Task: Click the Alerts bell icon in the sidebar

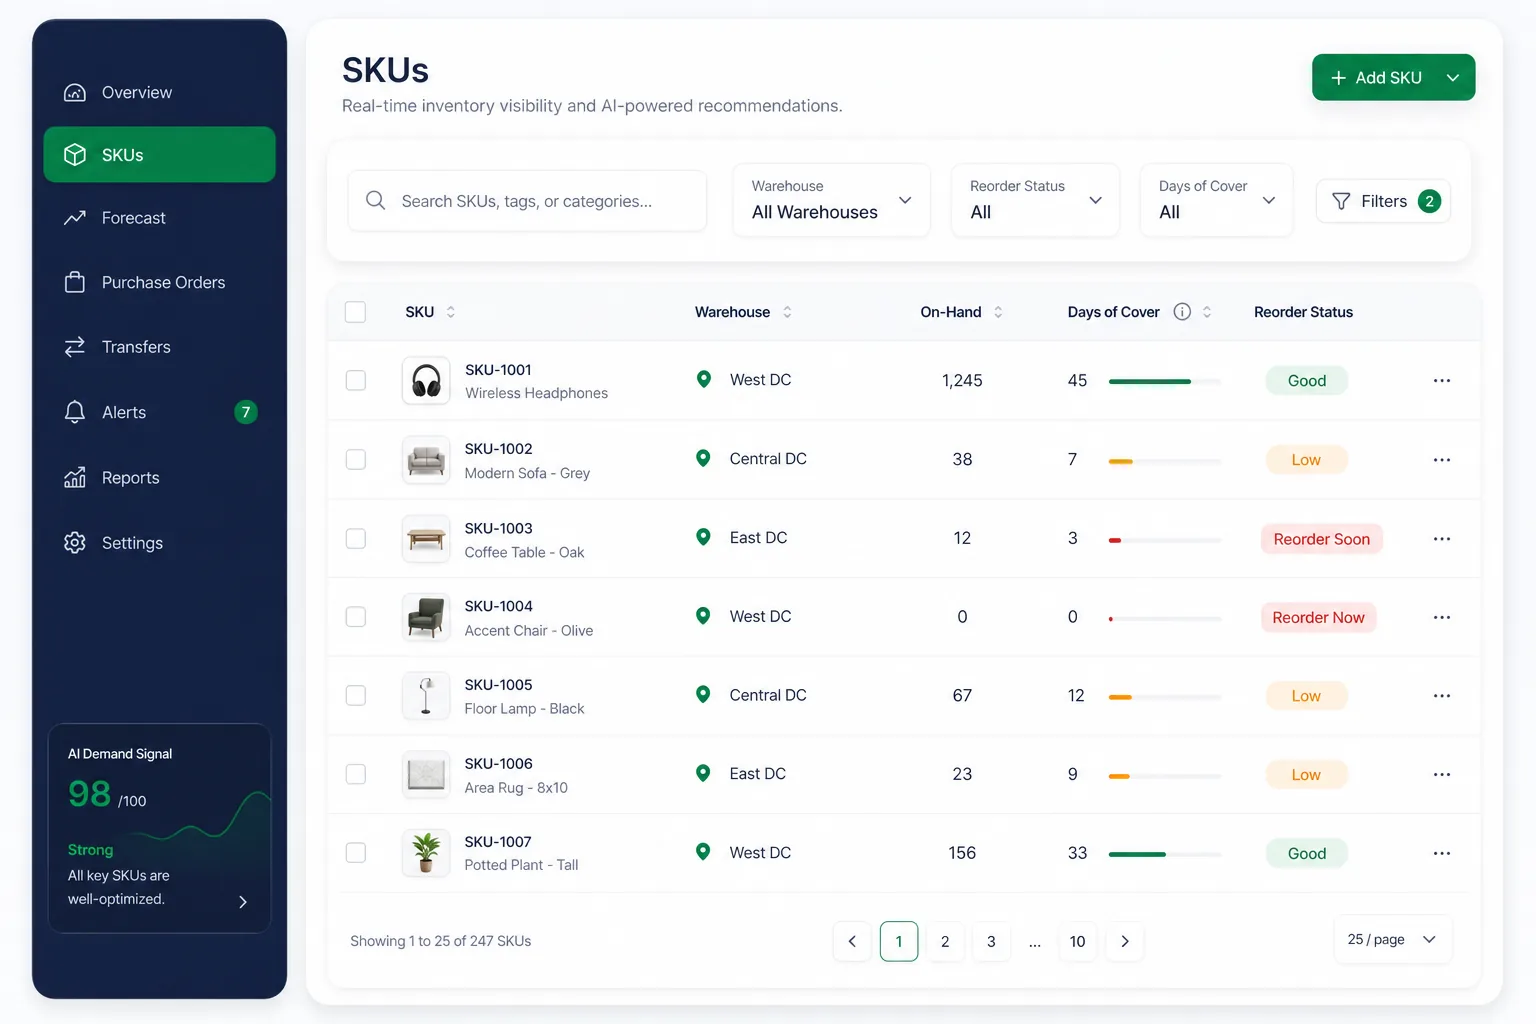Action: [75, 412]
